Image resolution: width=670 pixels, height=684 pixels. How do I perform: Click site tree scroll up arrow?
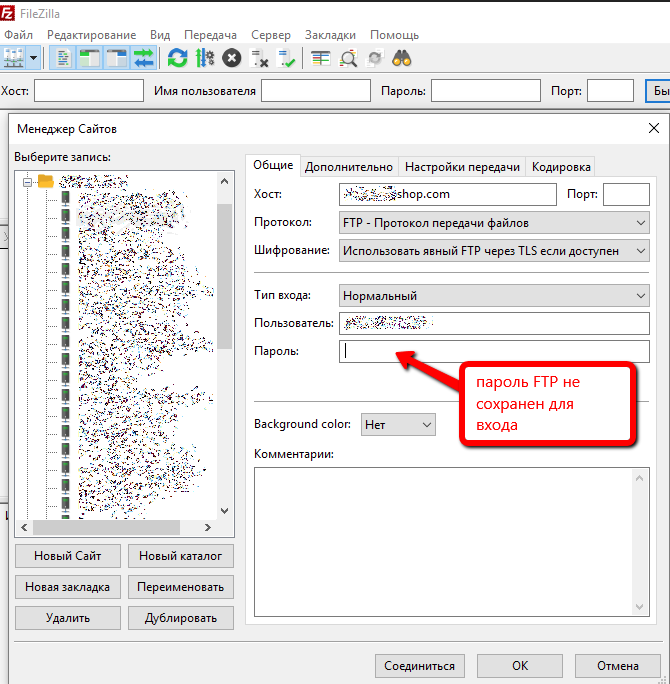pyautogui.click(x=224, y=181)
